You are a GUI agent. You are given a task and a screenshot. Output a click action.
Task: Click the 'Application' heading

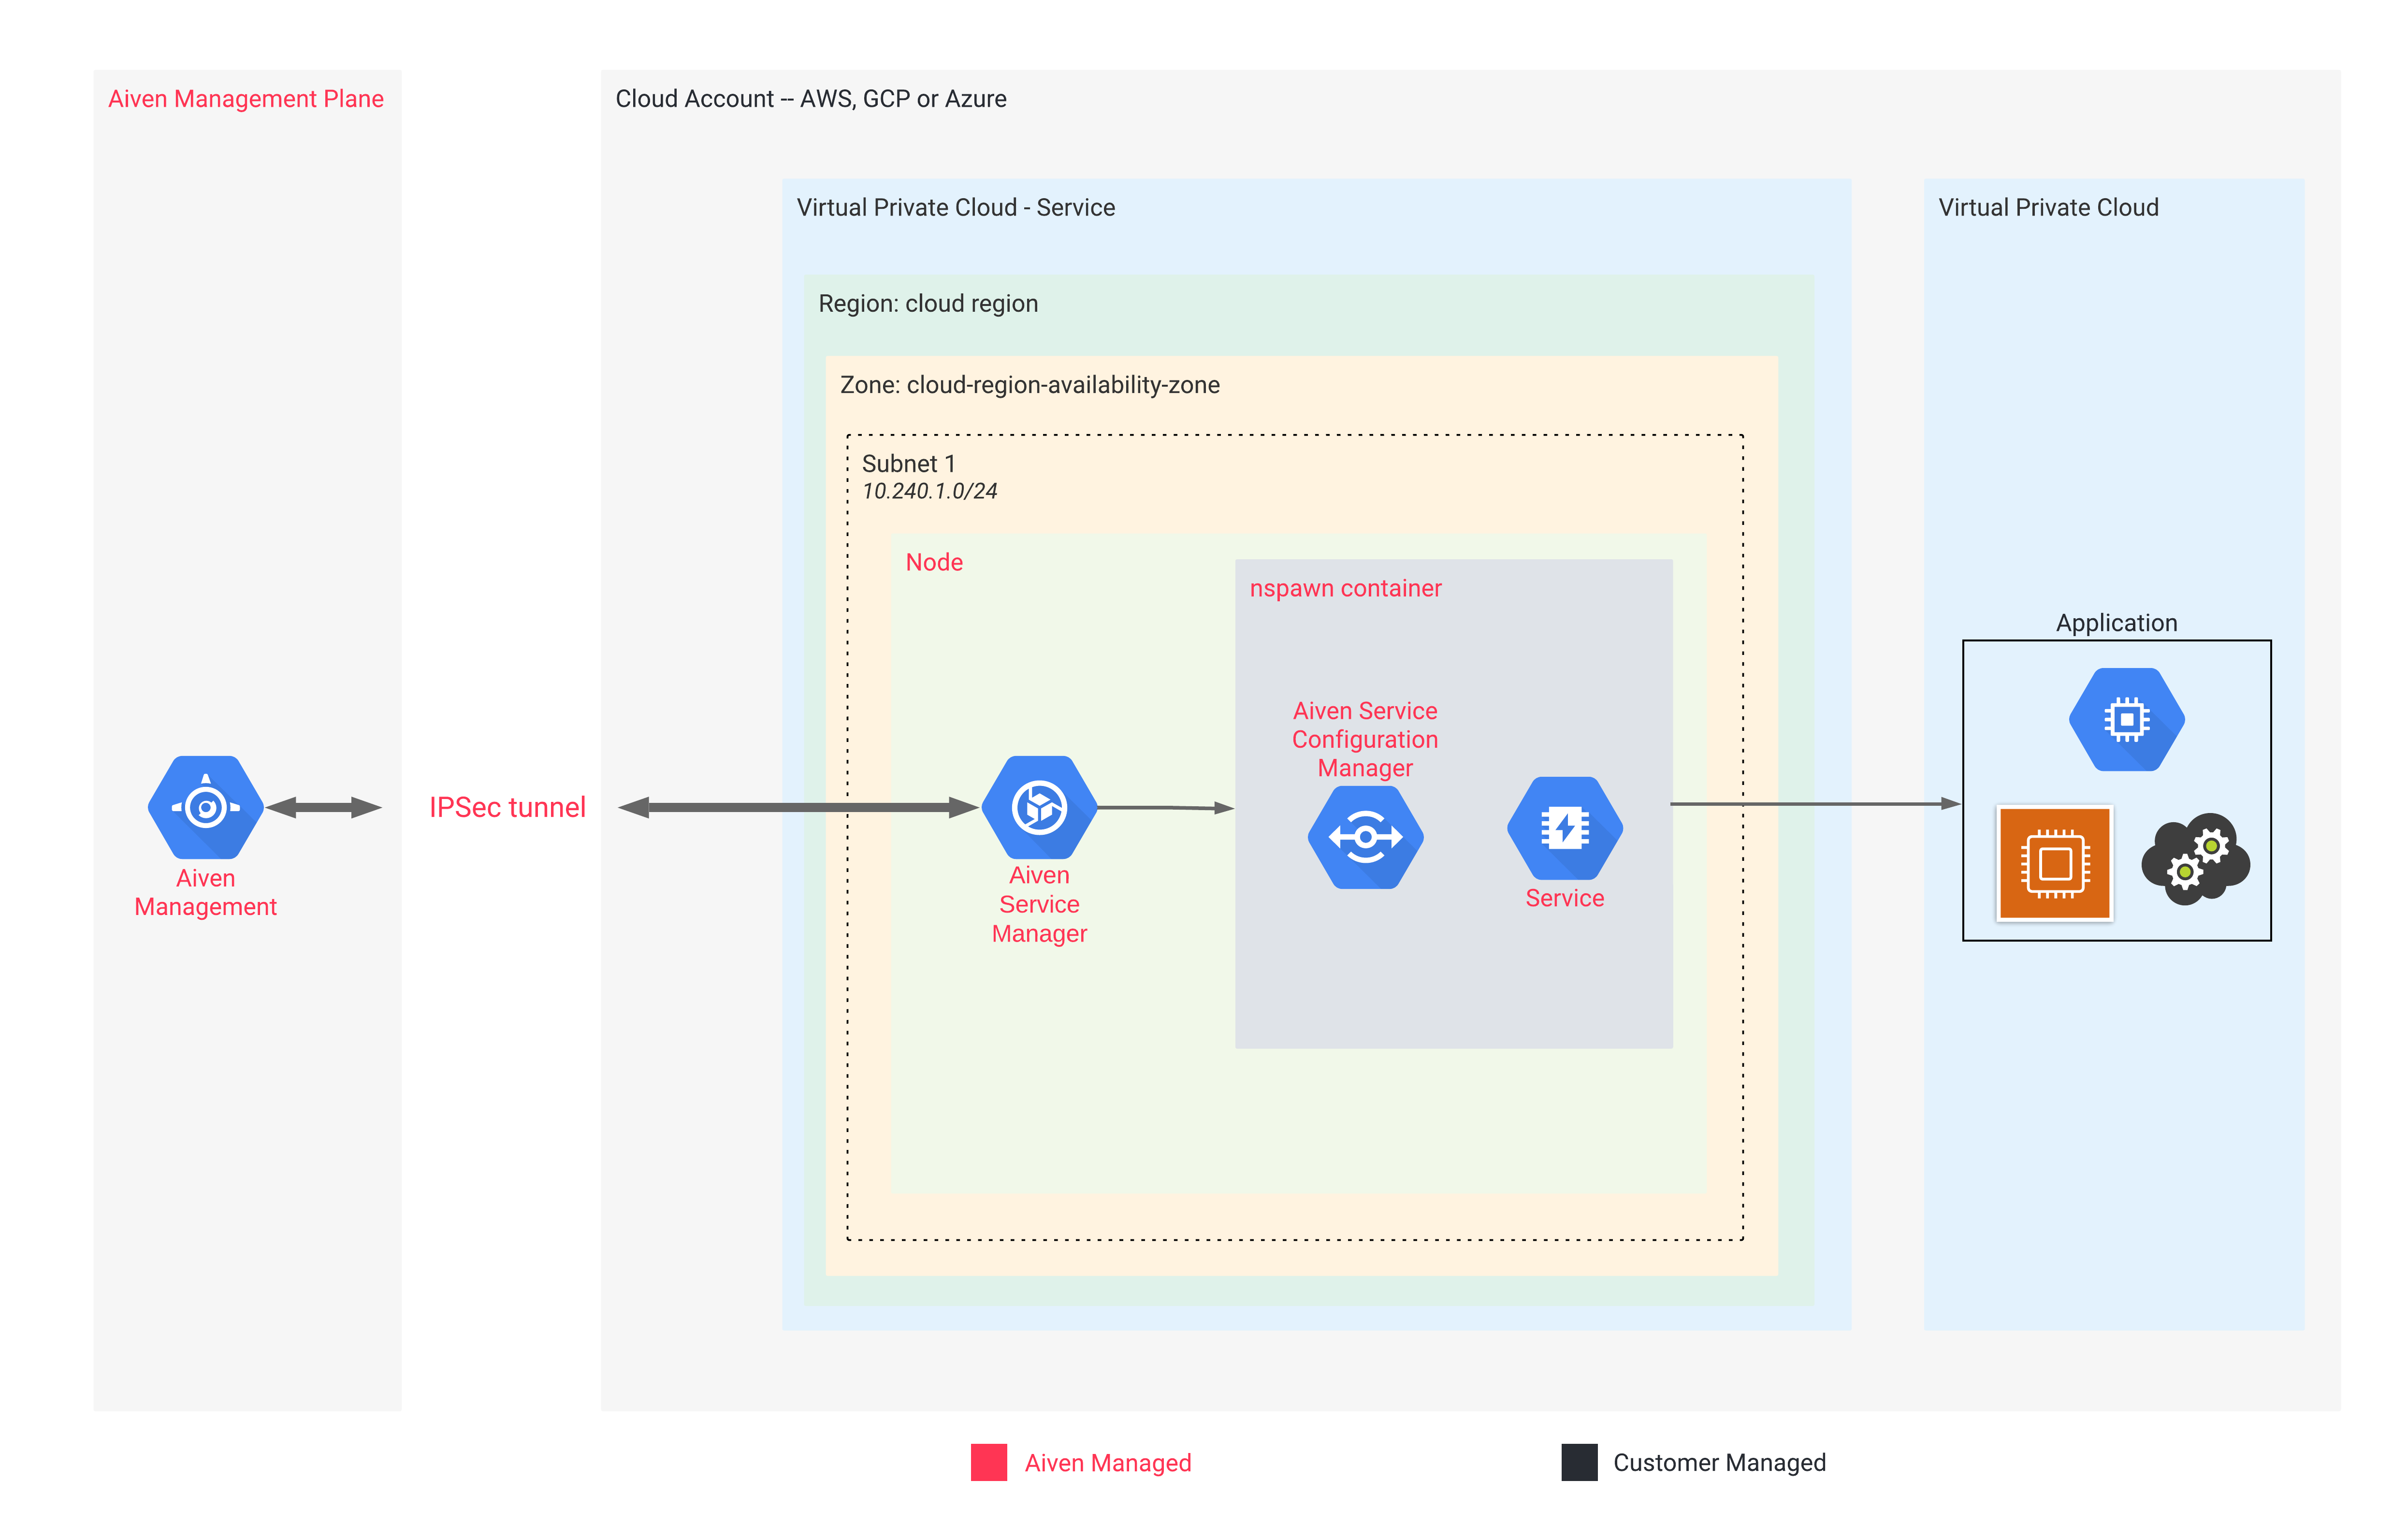2116,623
